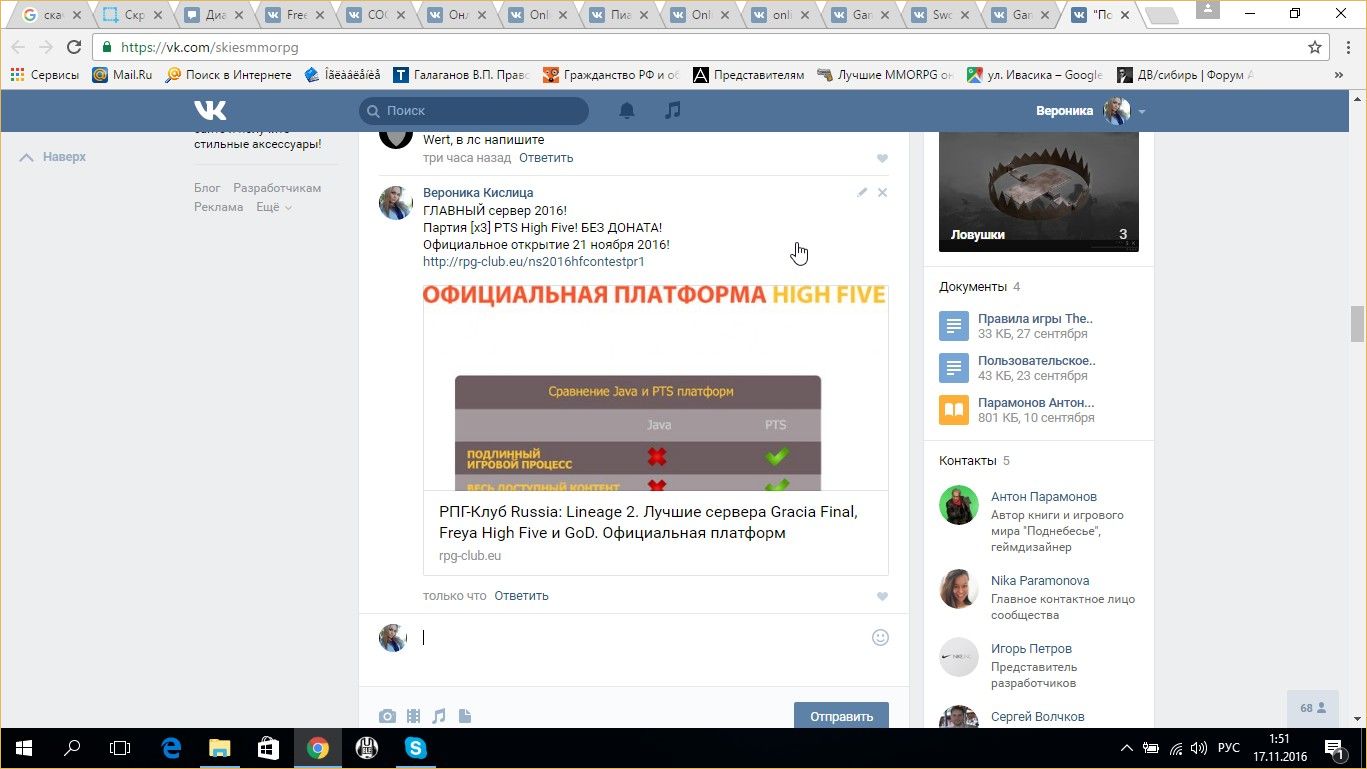The image size is (1367, 769).
Task: Open the Правила игры The.. document
Action: [x=1035, y=319]
